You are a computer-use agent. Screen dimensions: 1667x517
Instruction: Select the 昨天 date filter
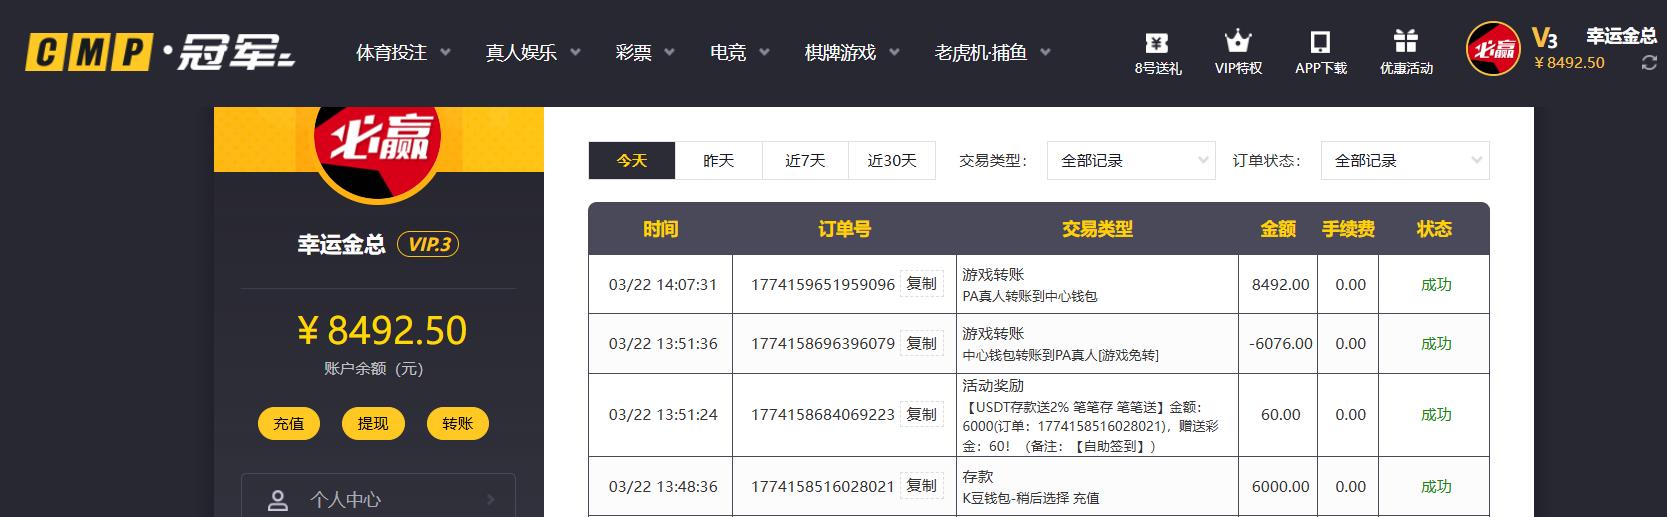[718, 160]
